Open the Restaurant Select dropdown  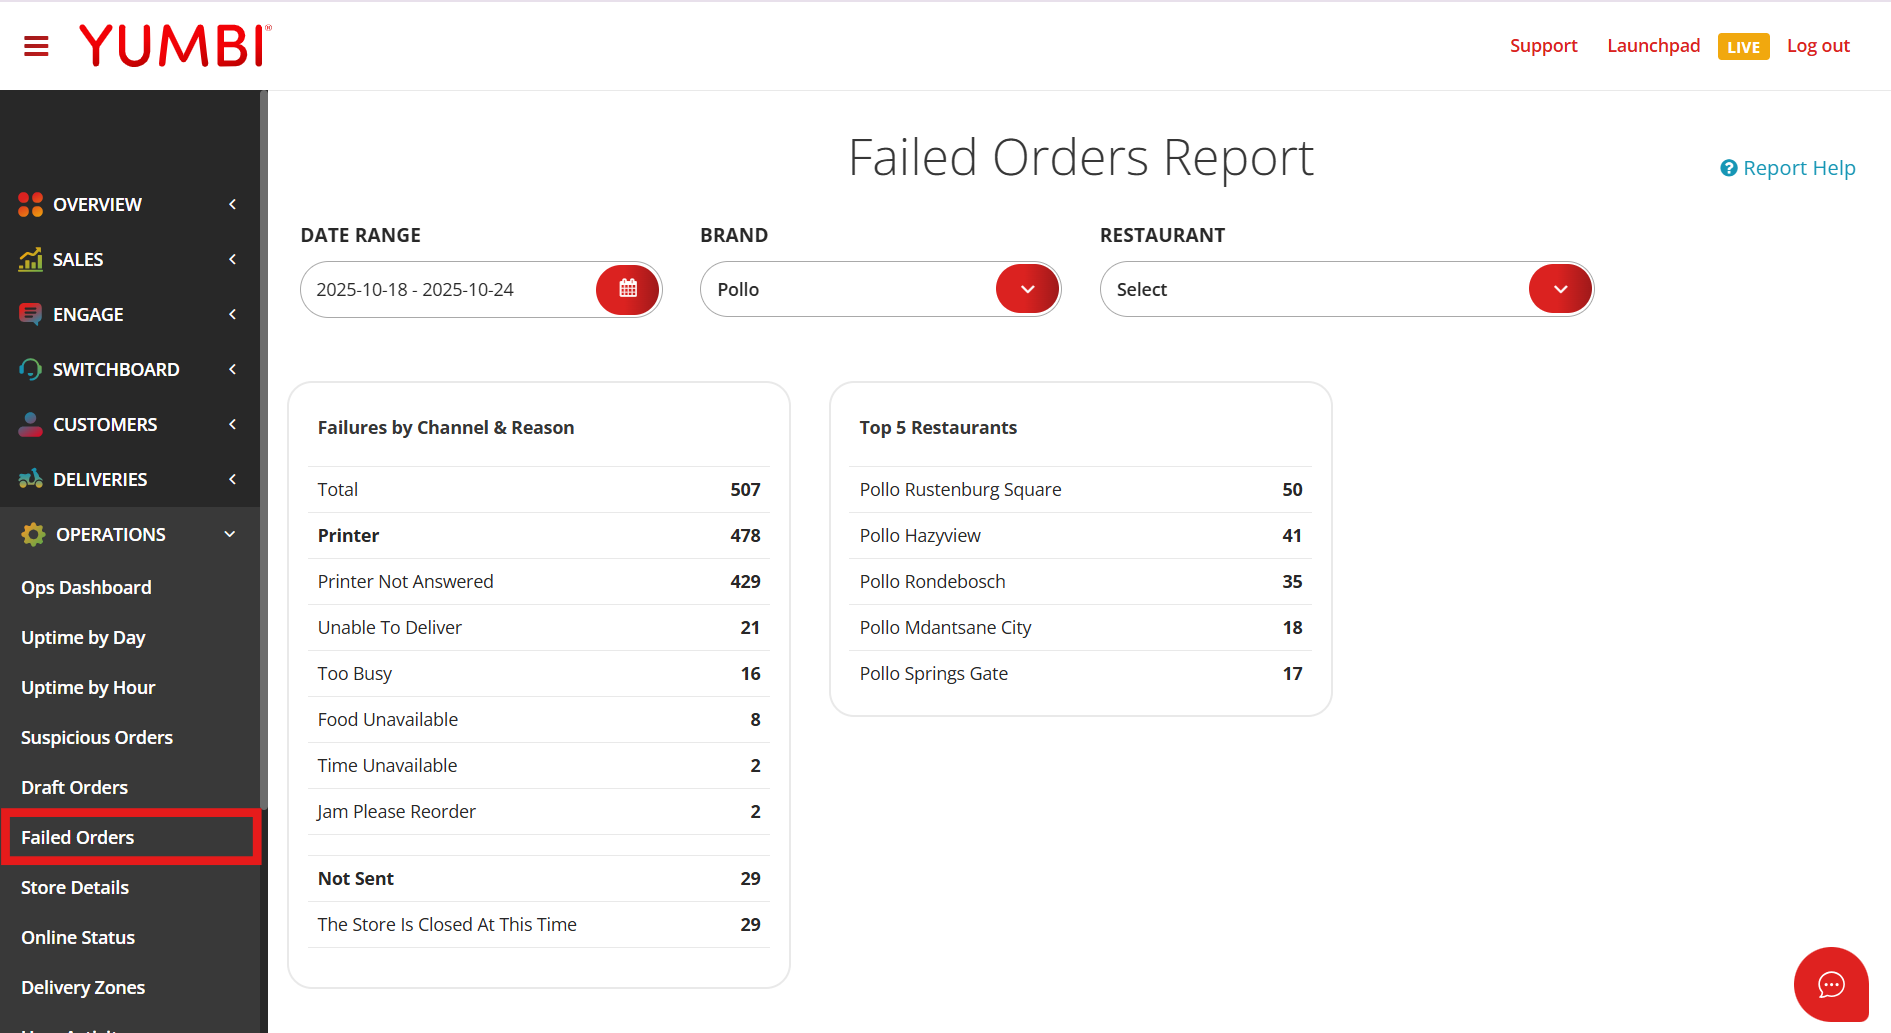pos(1560,289)
